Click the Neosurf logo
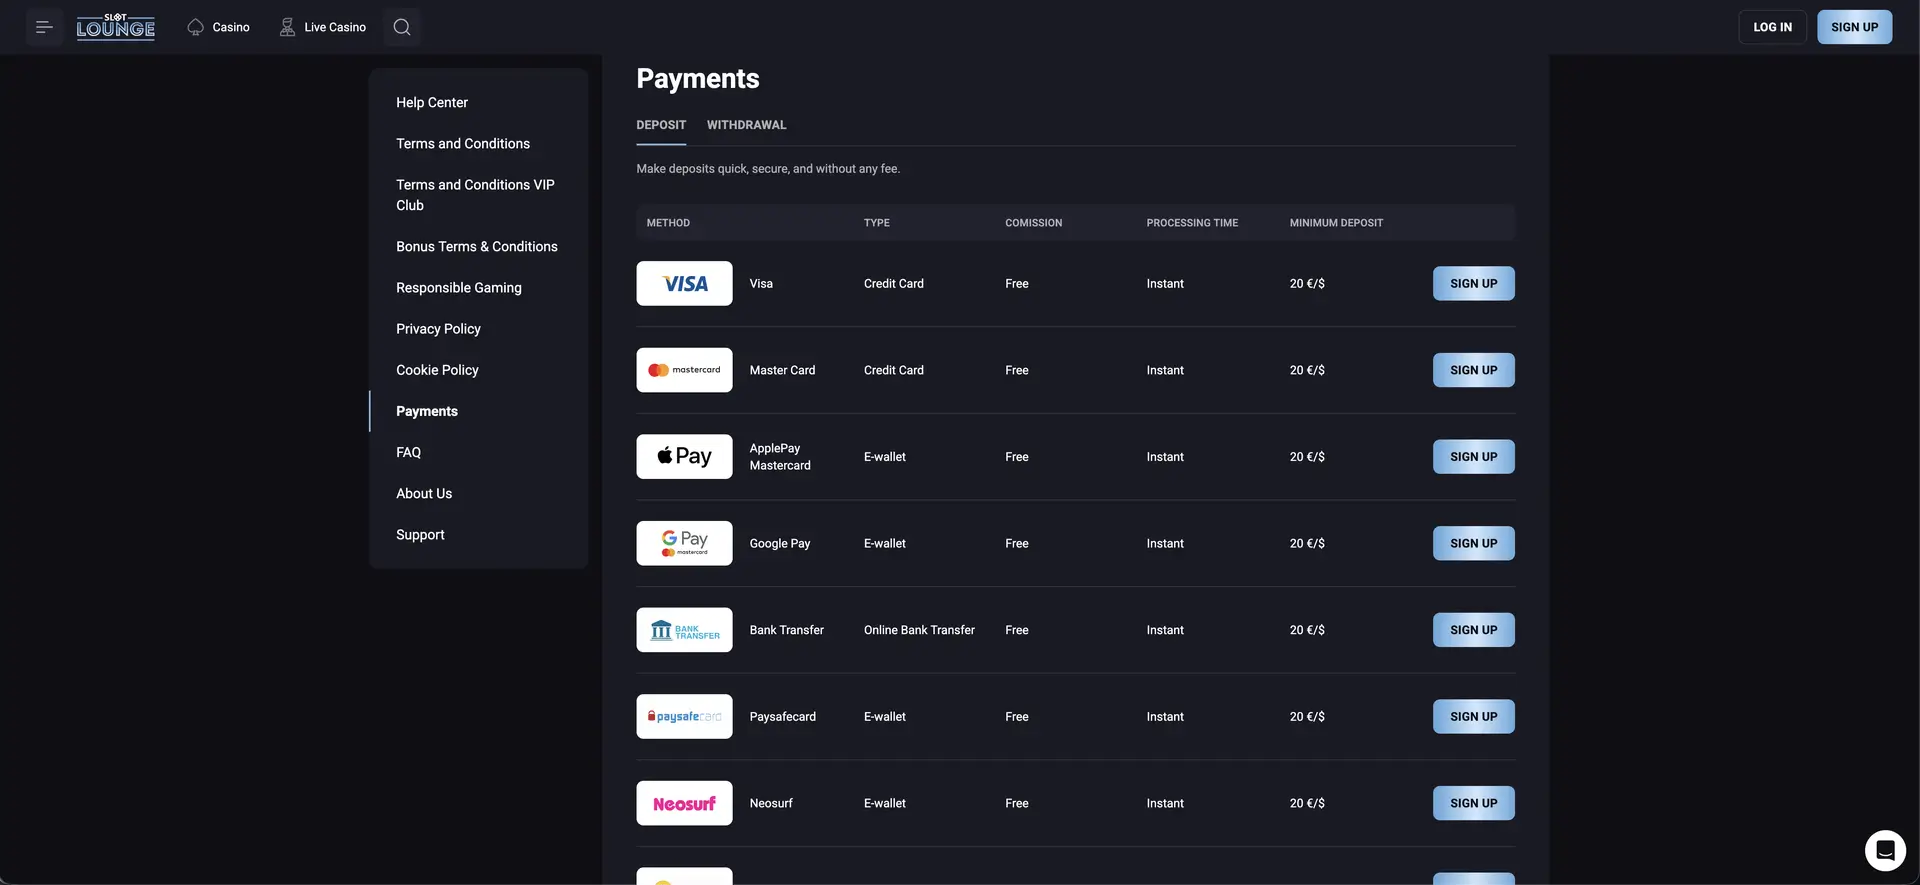The image size is (1920, 885). point(684,803)
